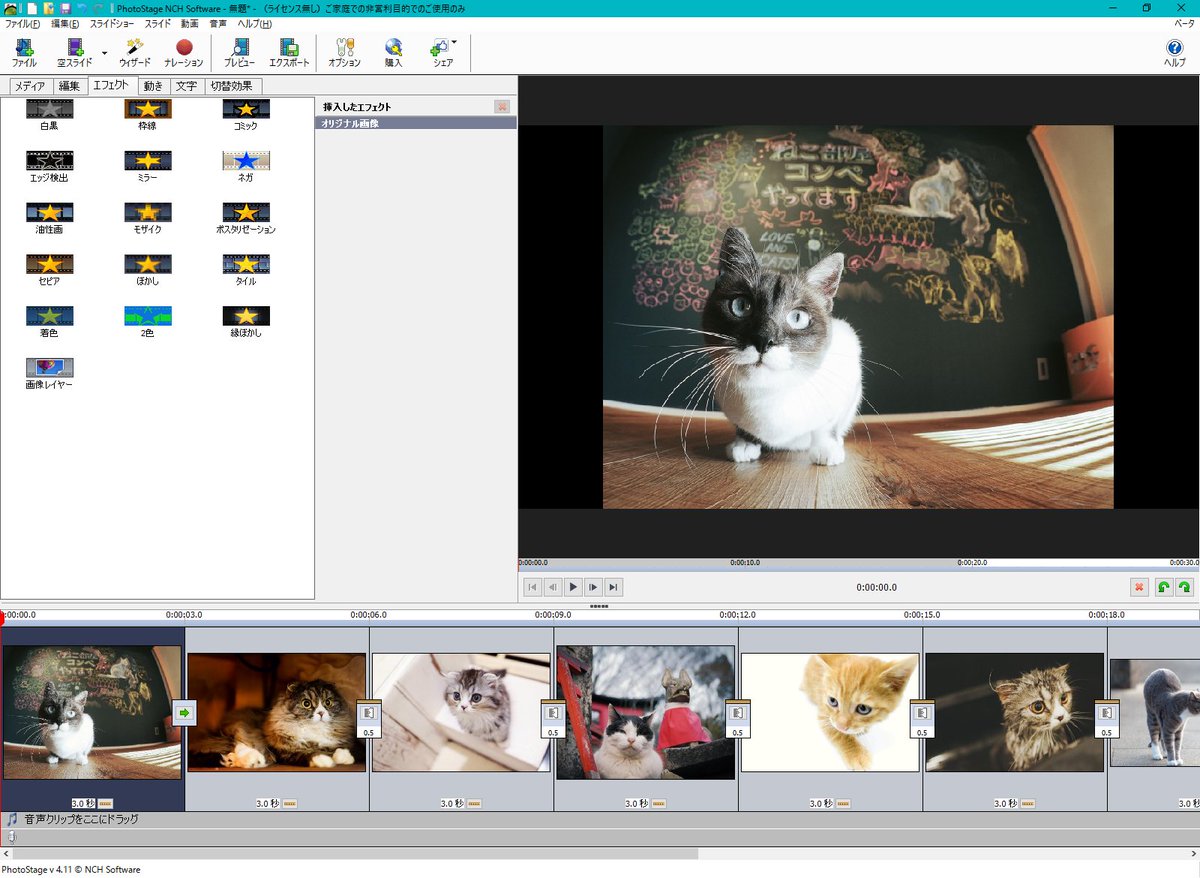The image size is (1200, 878).
Task: Switch to the 動き tab
Action: pos(153,86)
